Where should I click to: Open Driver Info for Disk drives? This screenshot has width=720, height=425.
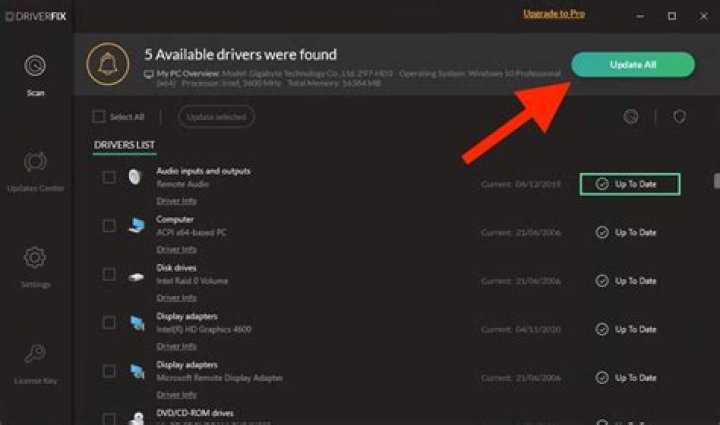tap(176, 298)
